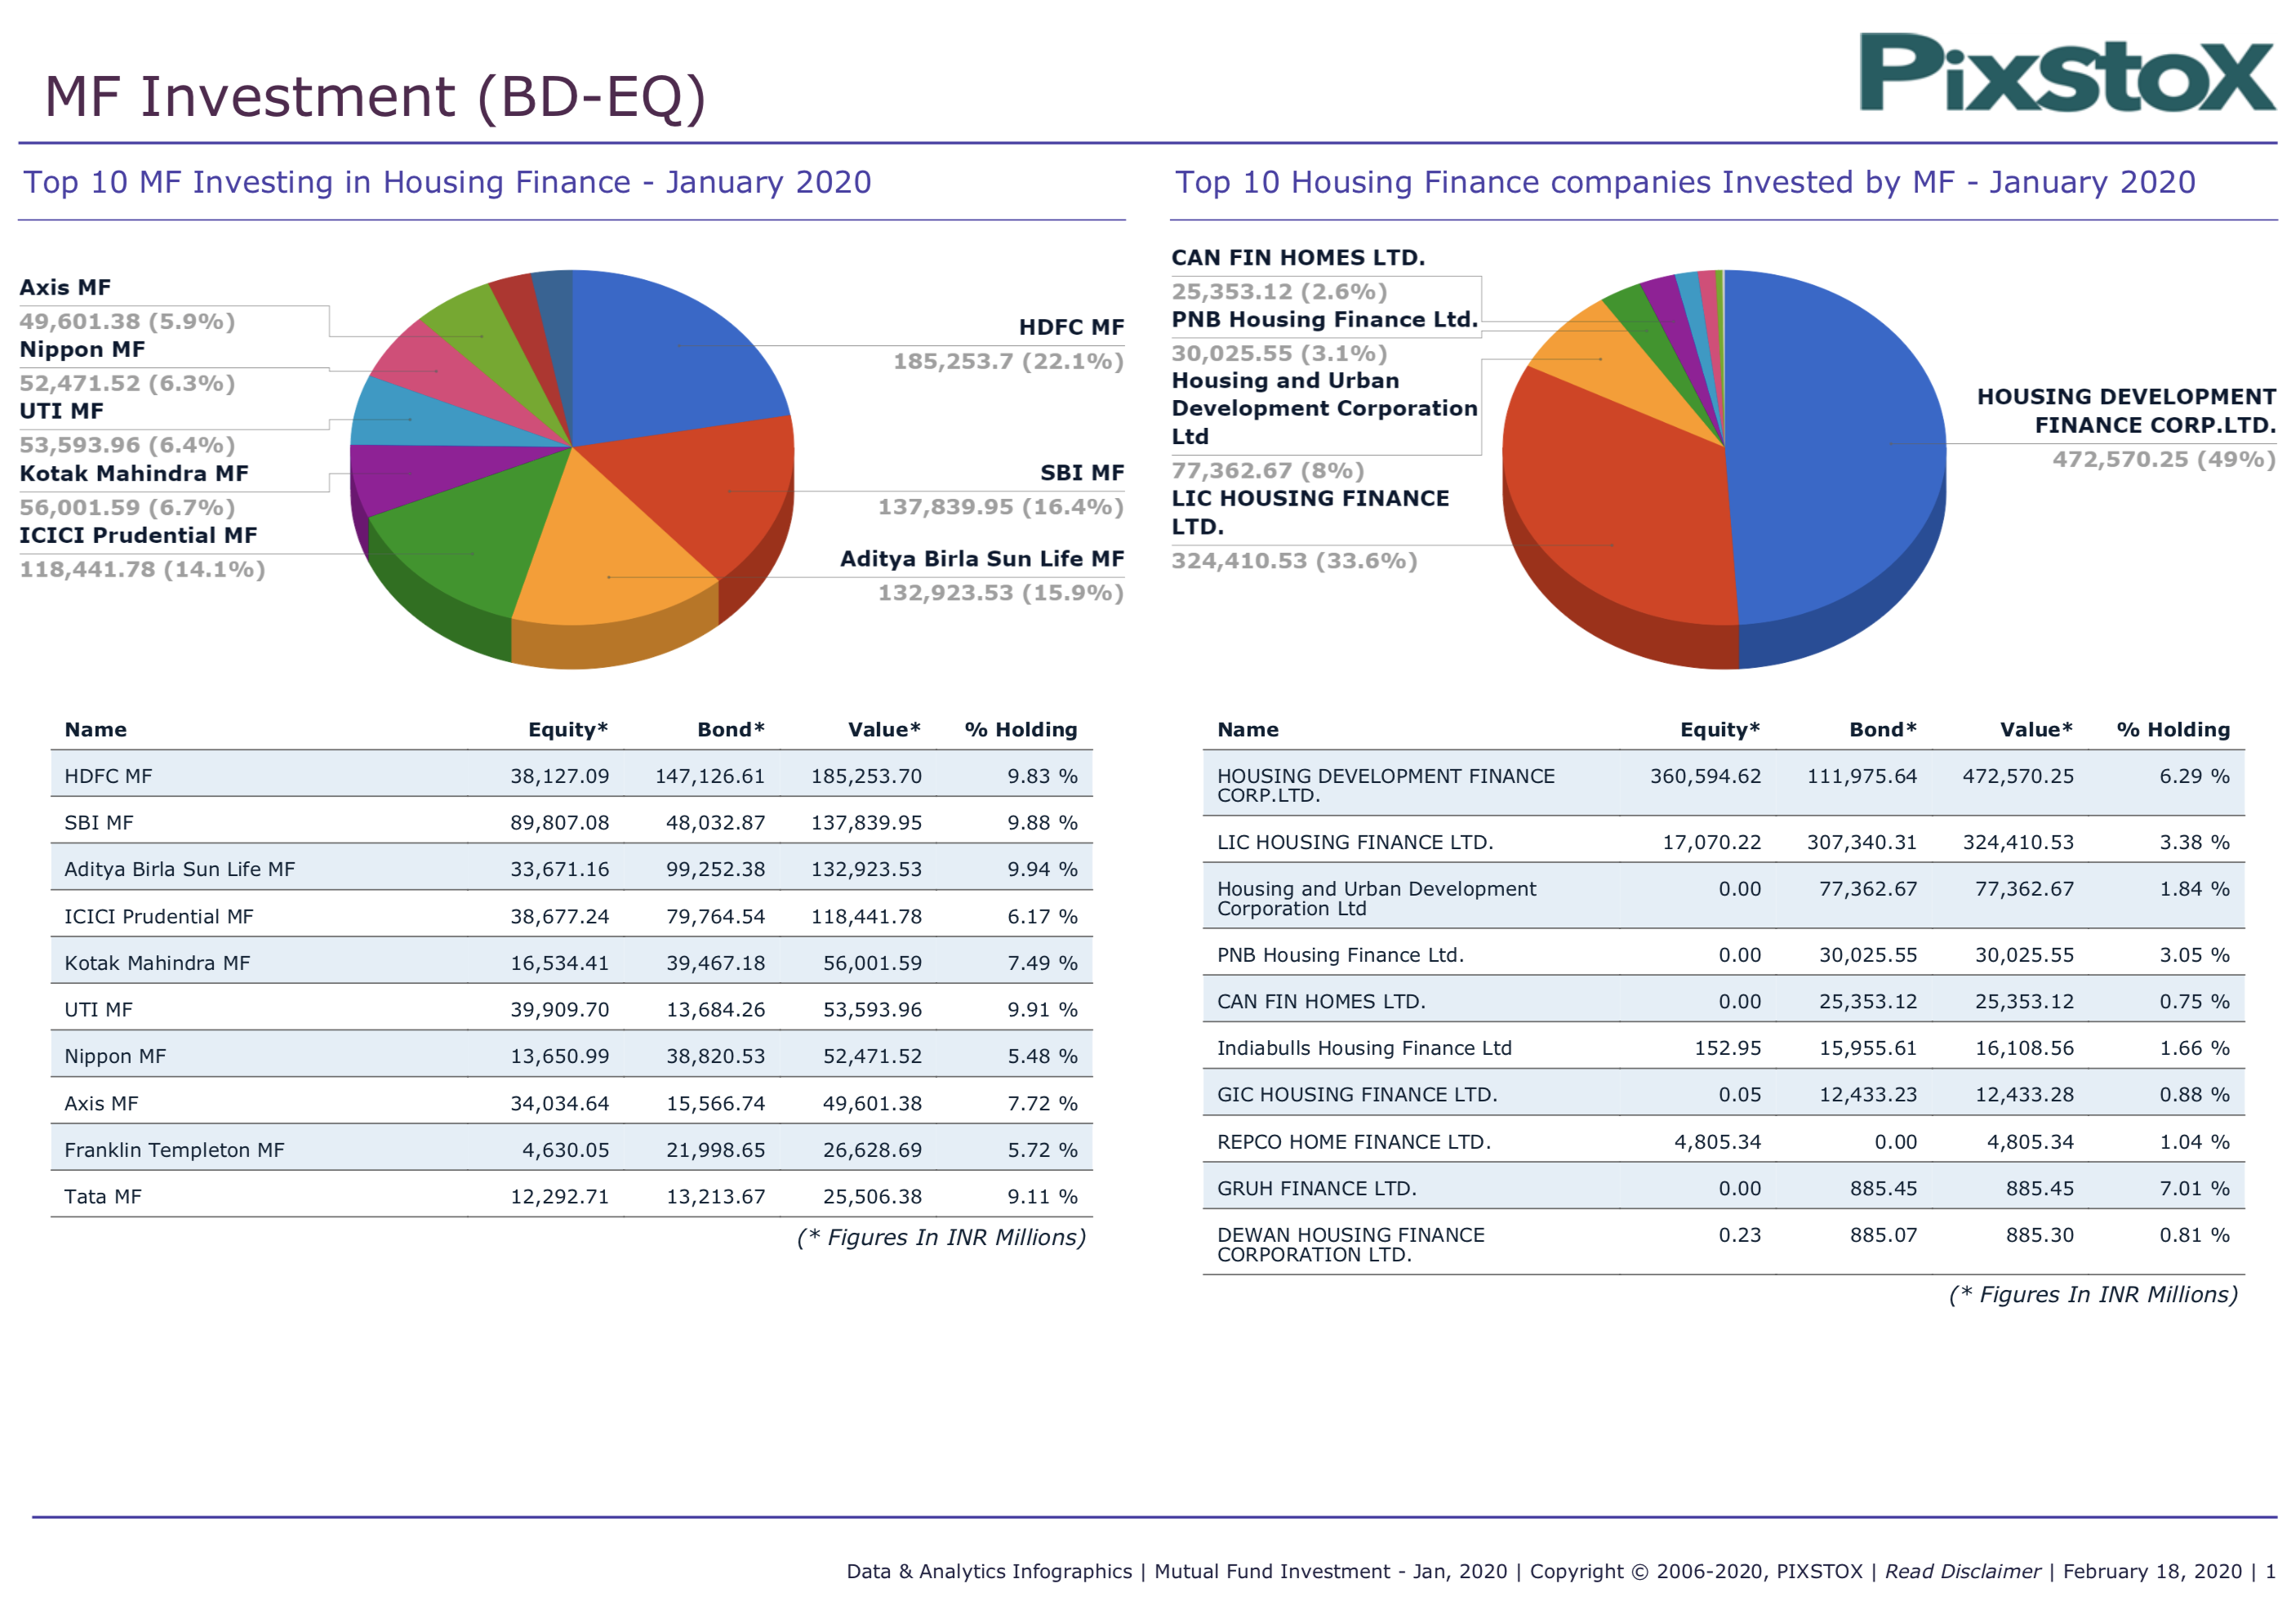Click the 'MF Investment (BD-EQ)' title

[x=375, y=97]
